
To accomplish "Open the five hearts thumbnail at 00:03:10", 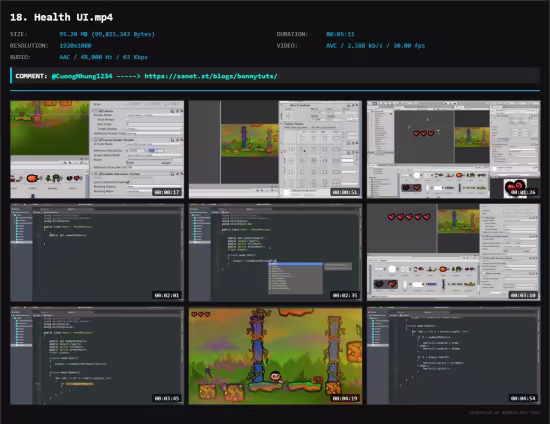I will click(454, 253).
